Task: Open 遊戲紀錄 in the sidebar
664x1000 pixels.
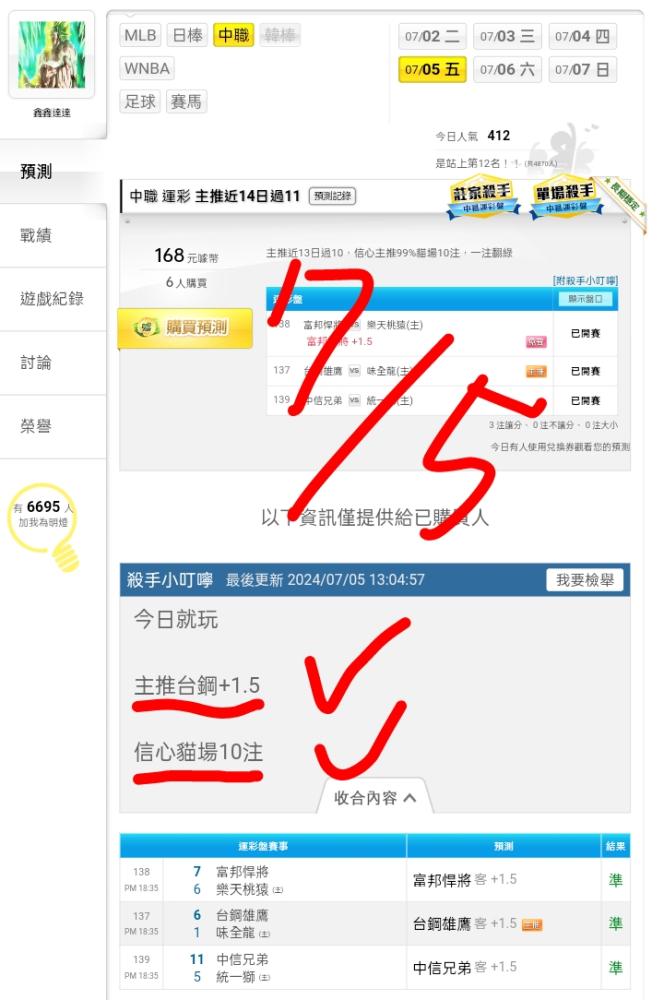Action: coord(51,298)
